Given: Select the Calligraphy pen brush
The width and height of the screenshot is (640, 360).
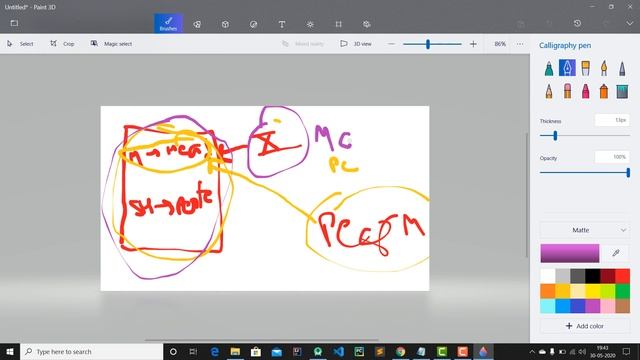Looking at the screenshot, I should [x=567, y=68].
